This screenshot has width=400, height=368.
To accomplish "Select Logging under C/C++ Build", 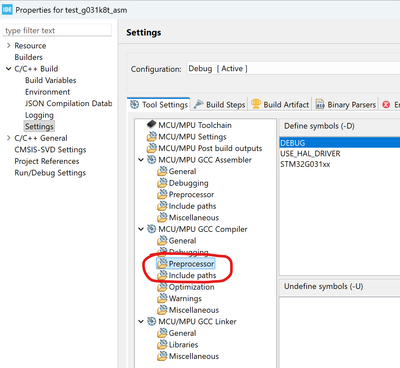I will (x=39, y=115).
